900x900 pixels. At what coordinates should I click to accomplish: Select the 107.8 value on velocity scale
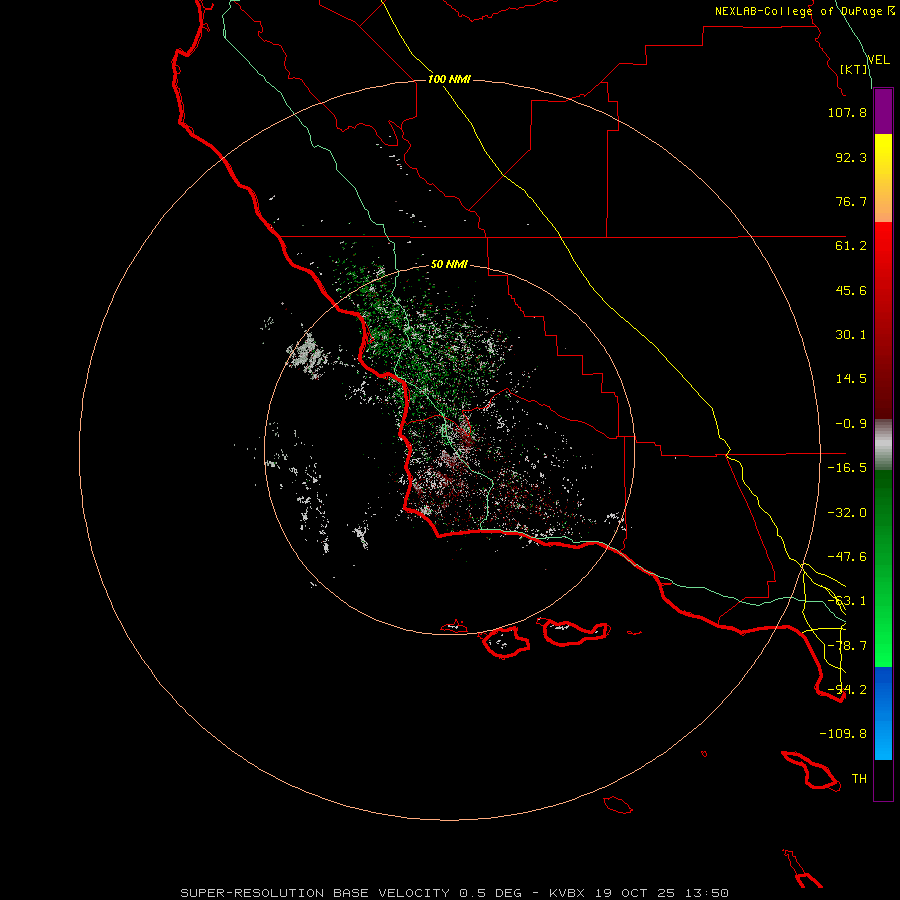tap(847, 112)
